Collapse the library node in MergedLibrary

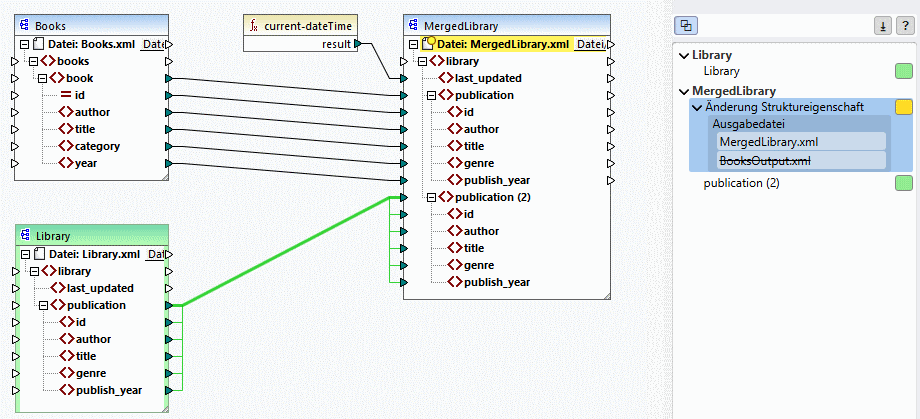[422, 61]
